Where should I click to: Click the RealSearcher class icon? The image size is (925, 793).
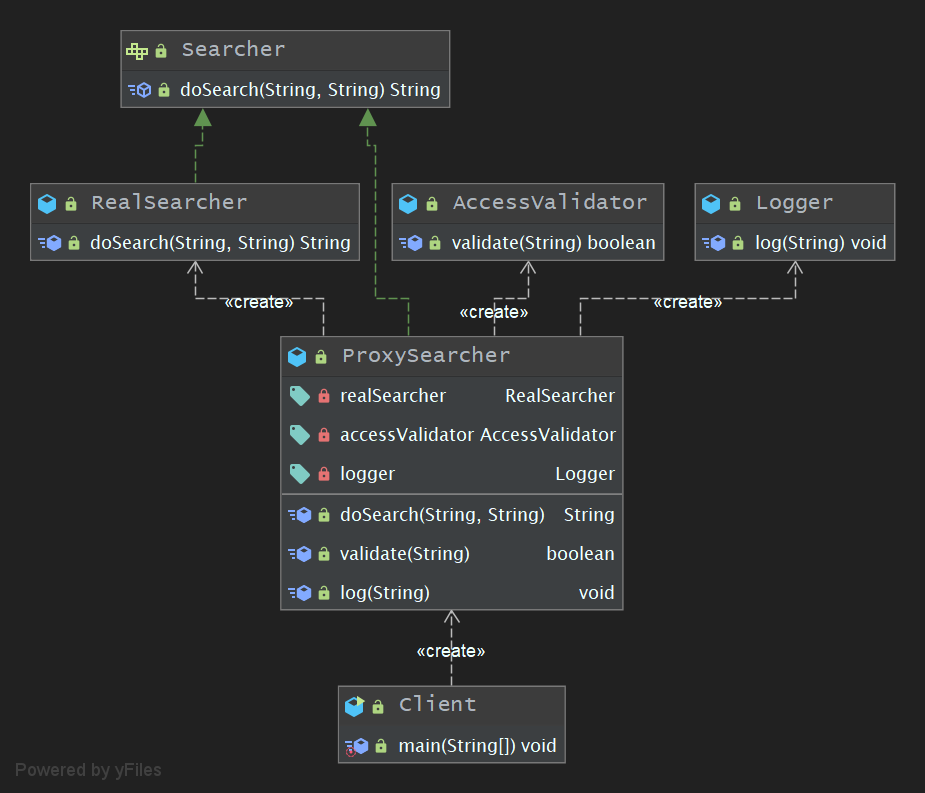tap(46, 203)
